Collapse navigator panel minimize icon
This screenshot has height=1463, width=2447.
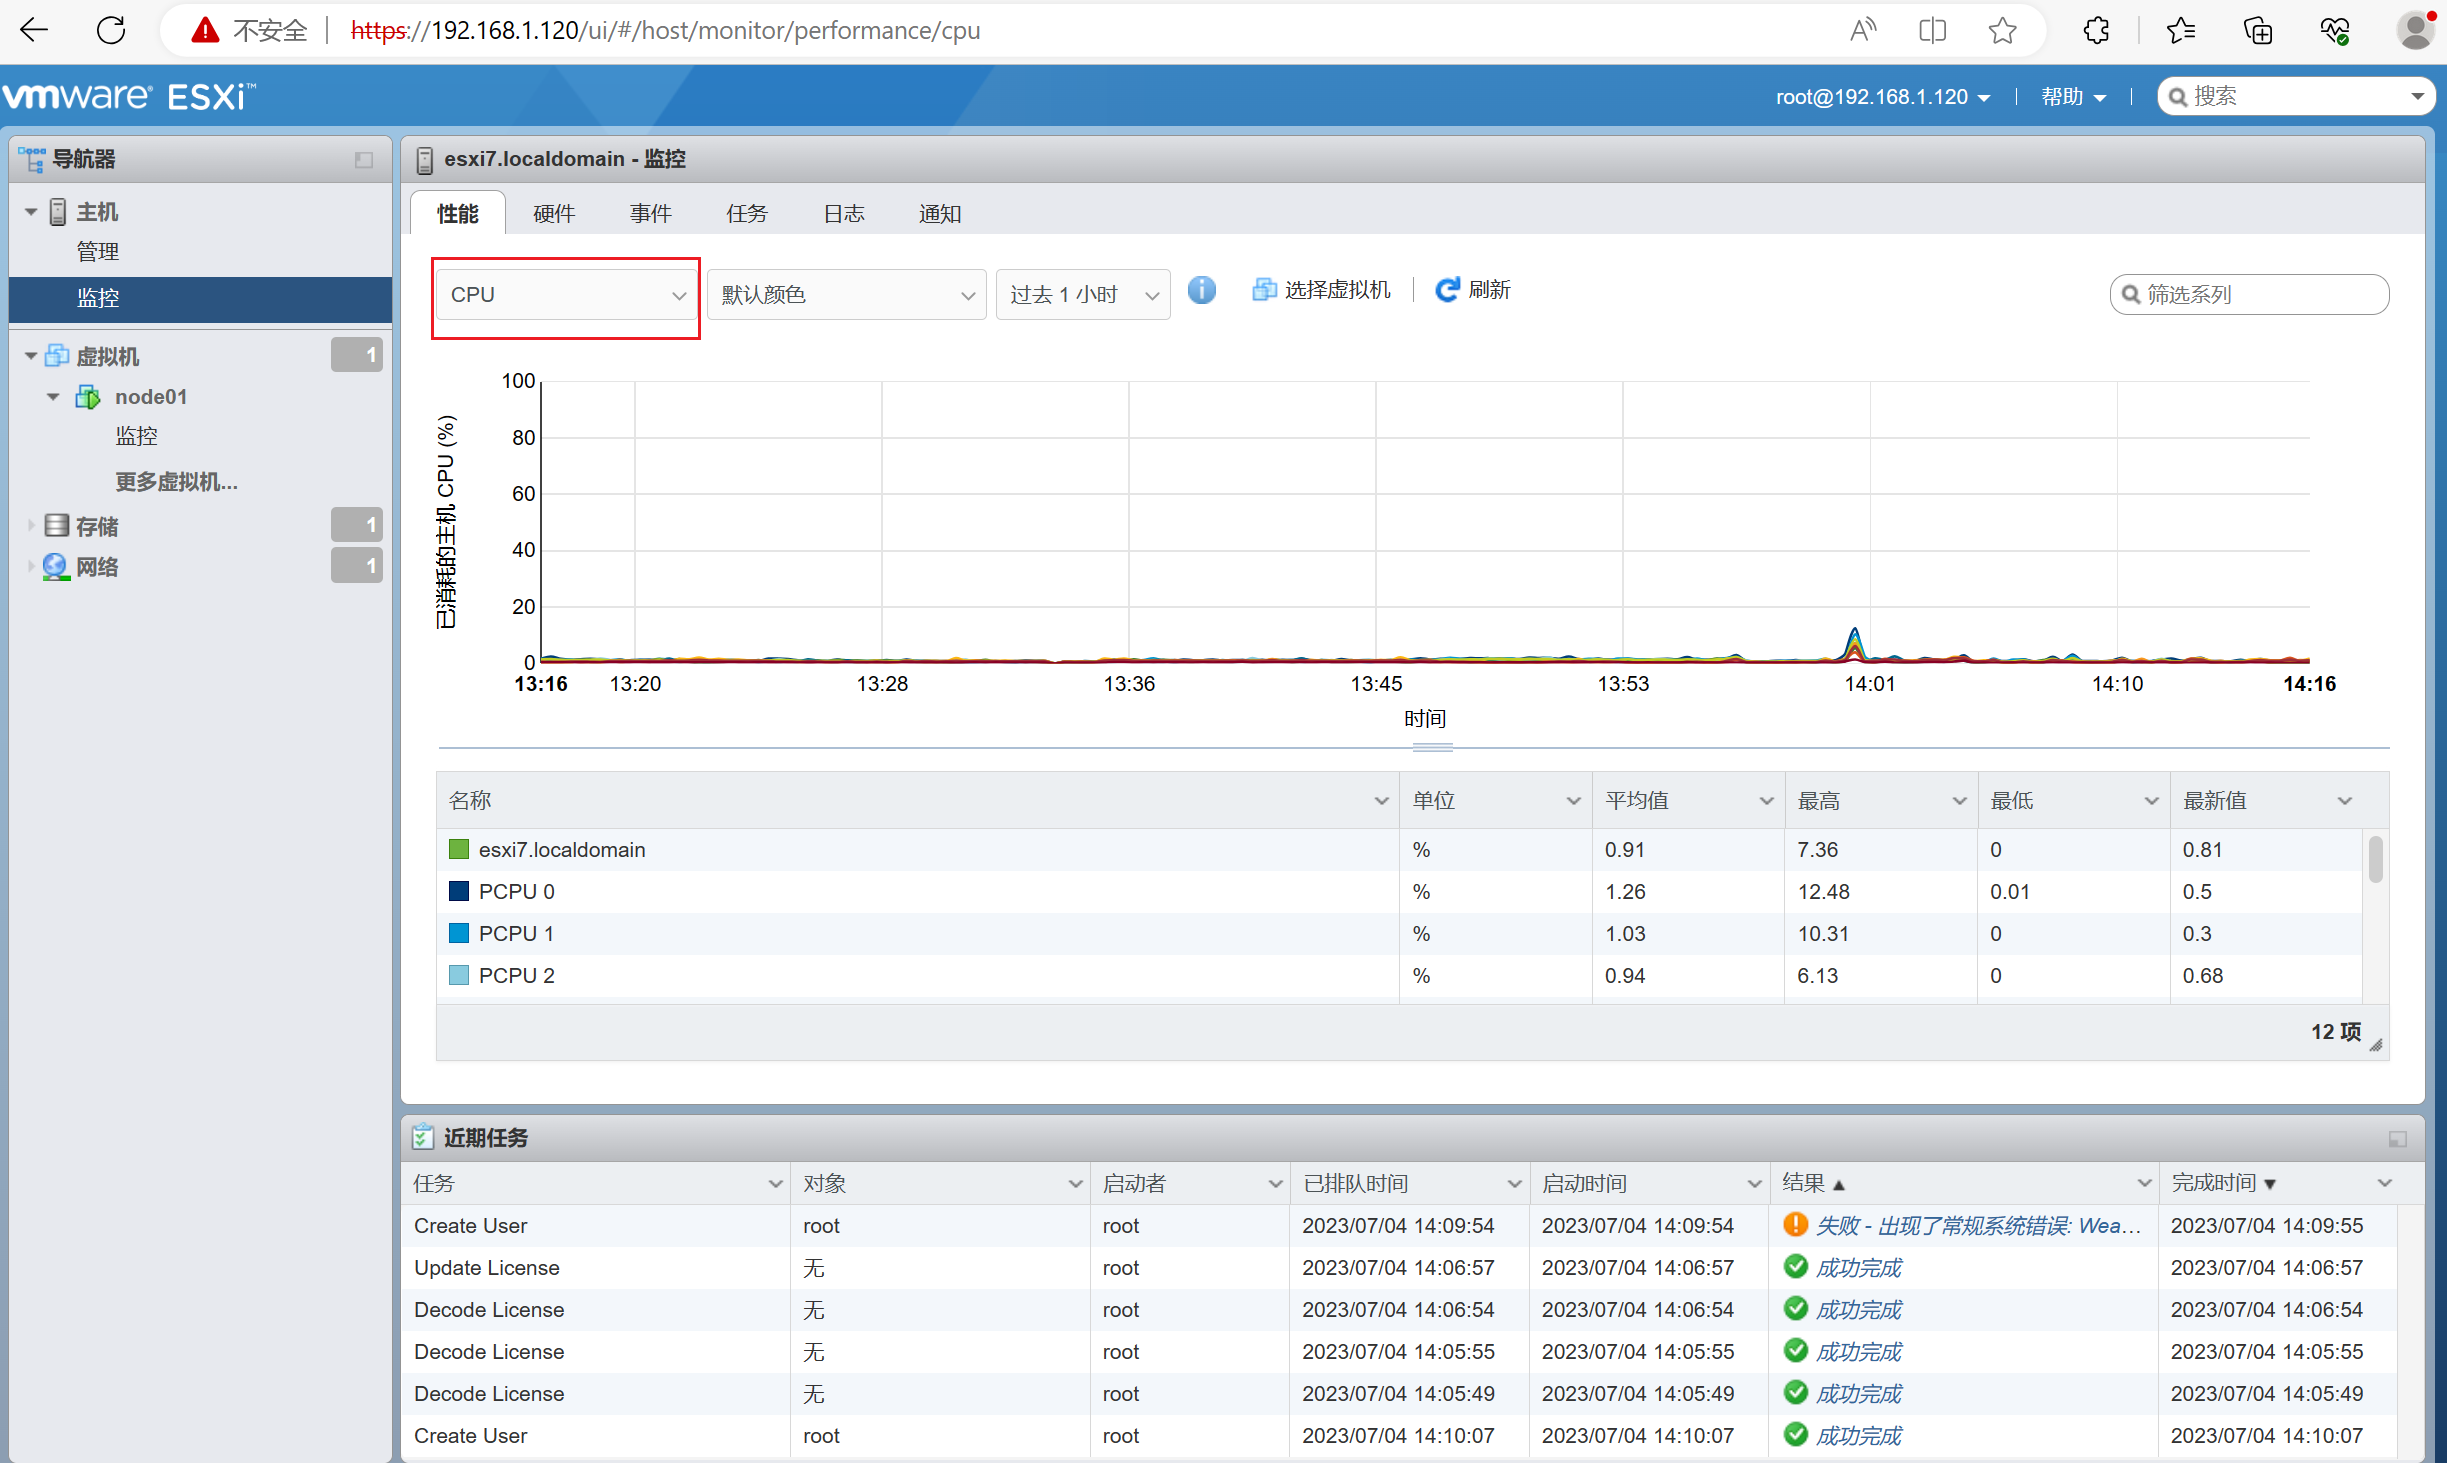pyautogui.click(x=364, y=160)
